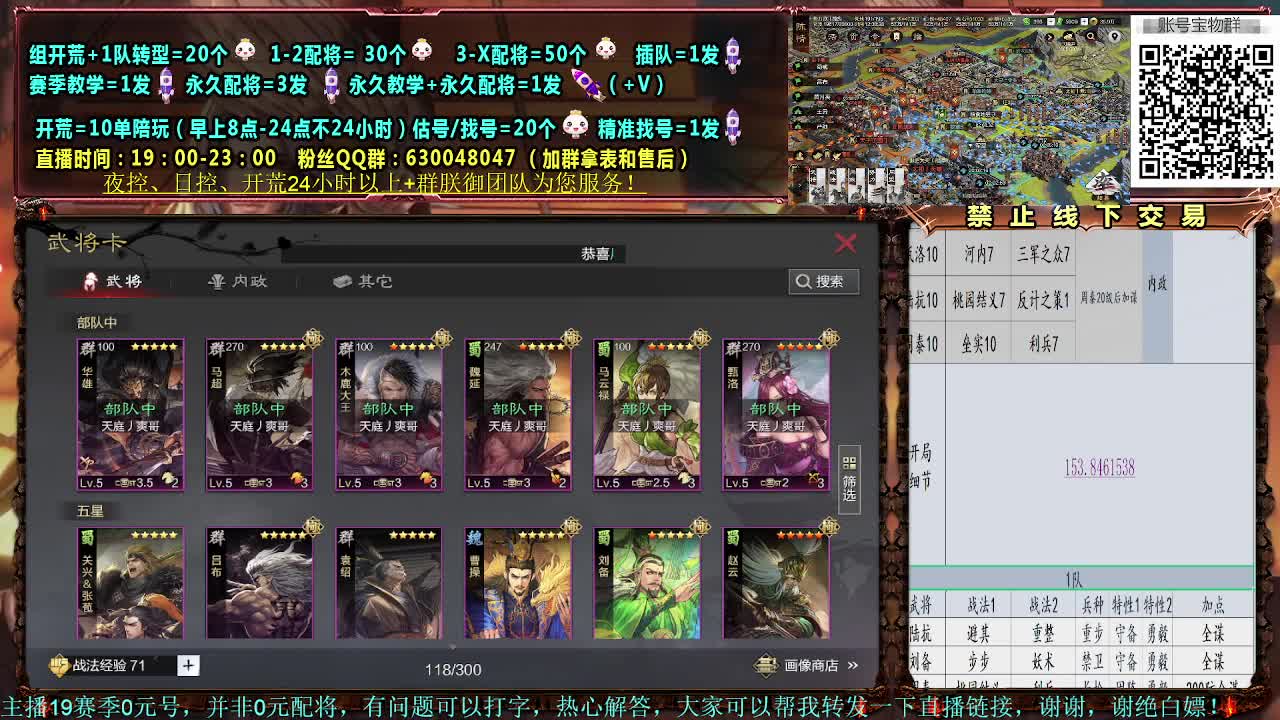Click the 极 badge on 马超 card
The width and height of the screenshot is (1280, 720).
313,339
